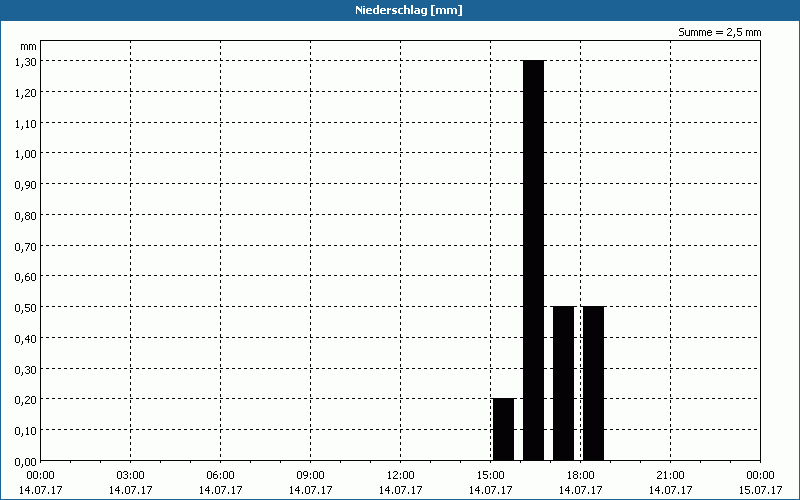The width and height of the screenshot is (800, 500).
Task: Click the 0,20 mm bar after 15:00
Action: [504, 430]
